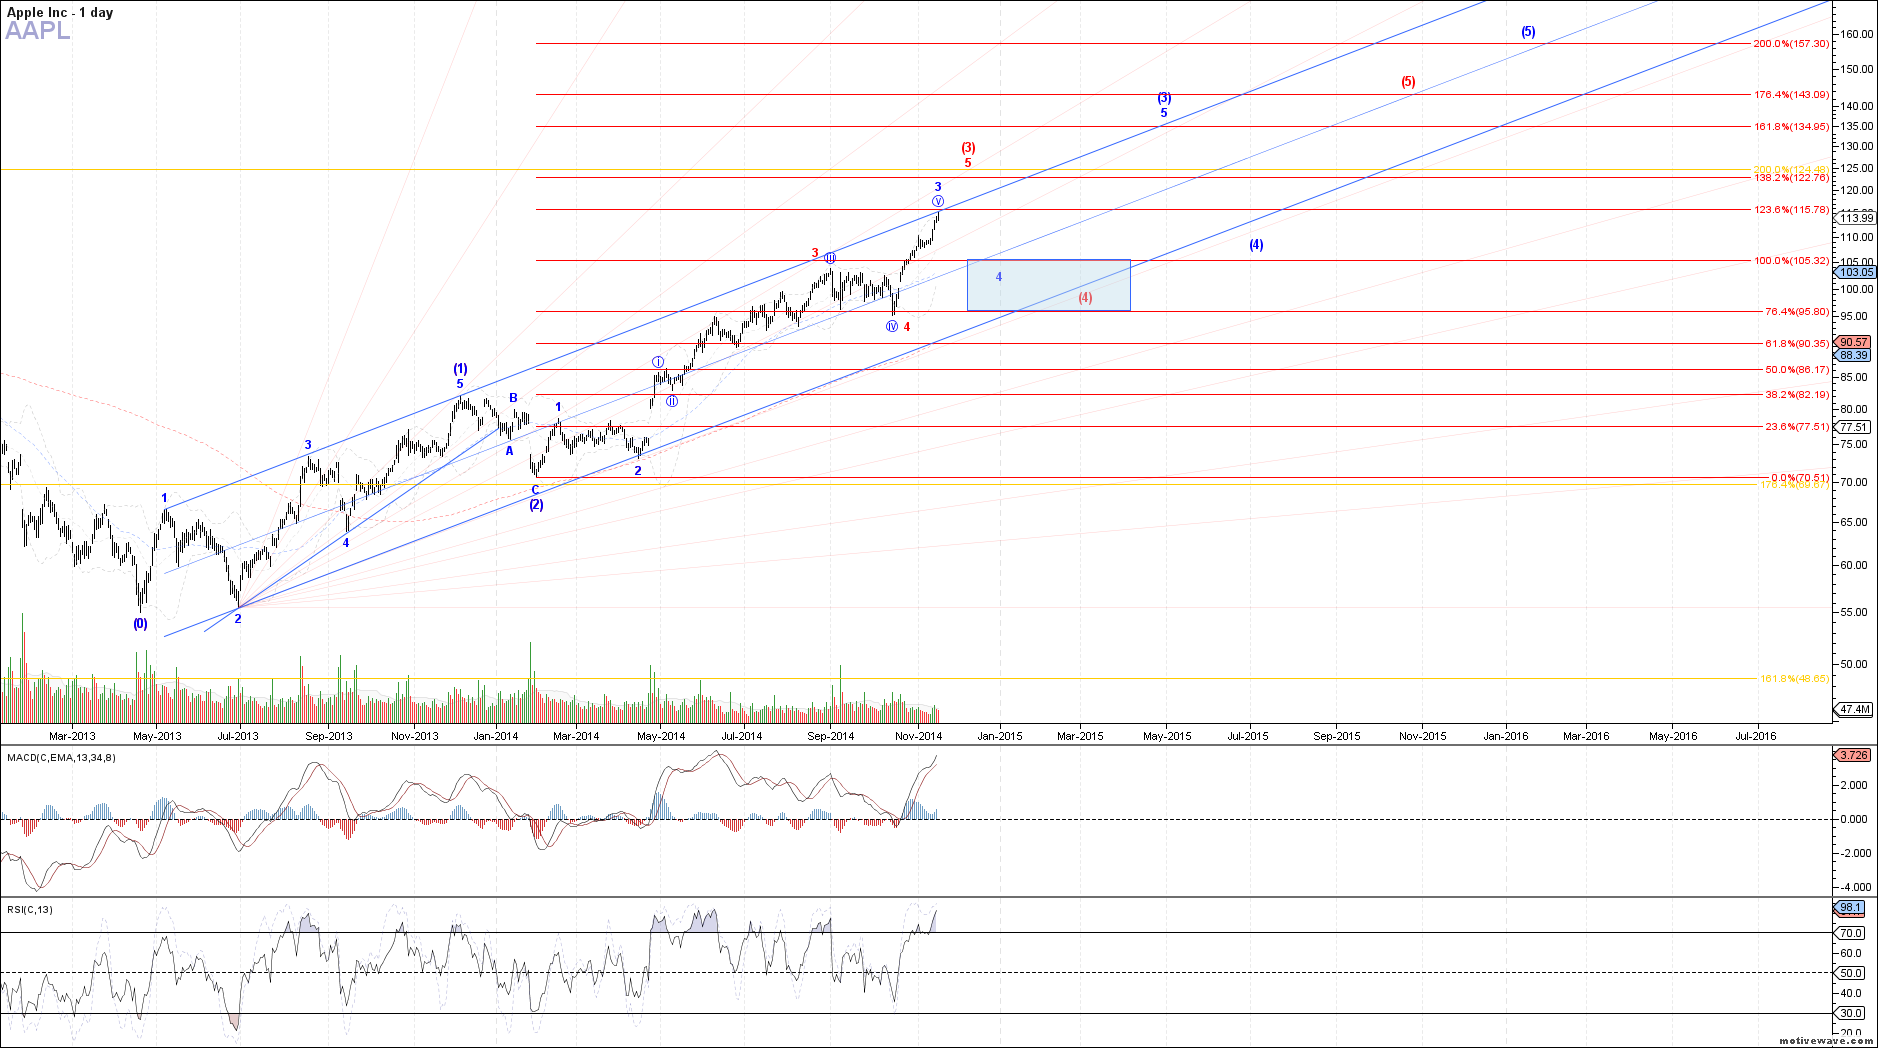
Task: Click the yellow 161.8%(48.66) extension label
Action: point(1794,679)
